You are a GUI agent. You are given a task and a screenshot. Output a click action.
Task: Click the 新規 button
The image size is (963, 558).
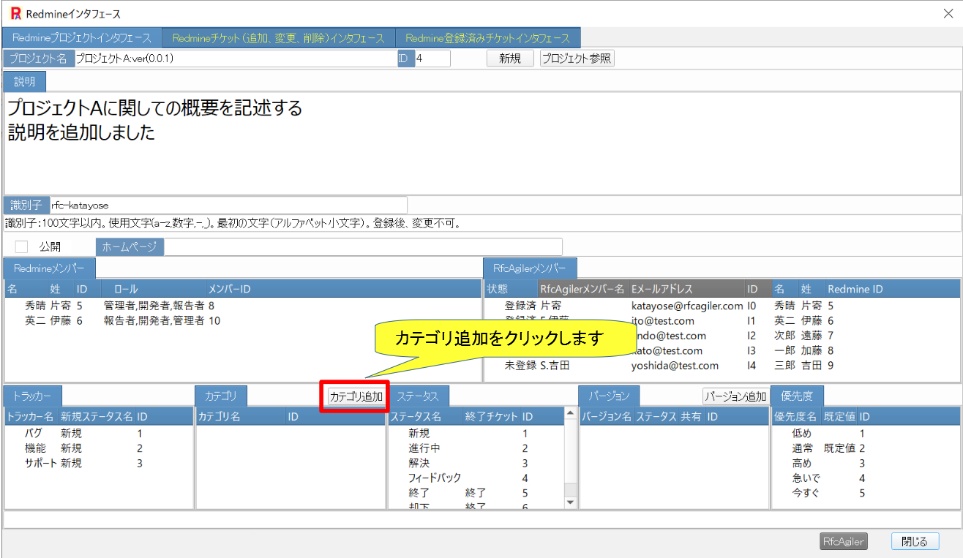[x=510, y=58]
